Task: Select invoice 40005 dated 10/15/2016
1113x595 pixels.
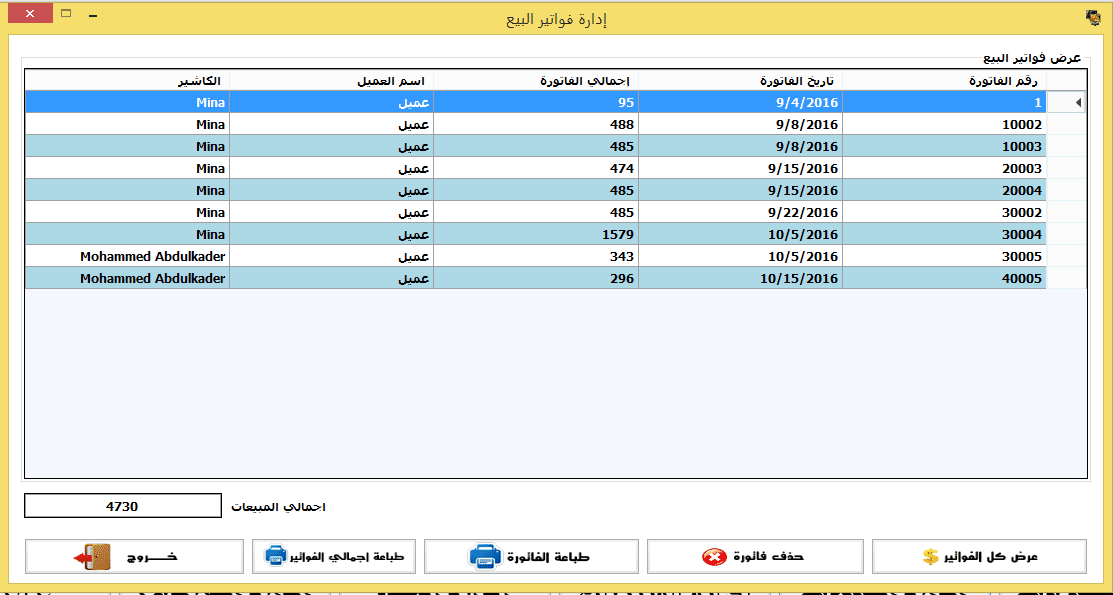Action: point(943,279)
